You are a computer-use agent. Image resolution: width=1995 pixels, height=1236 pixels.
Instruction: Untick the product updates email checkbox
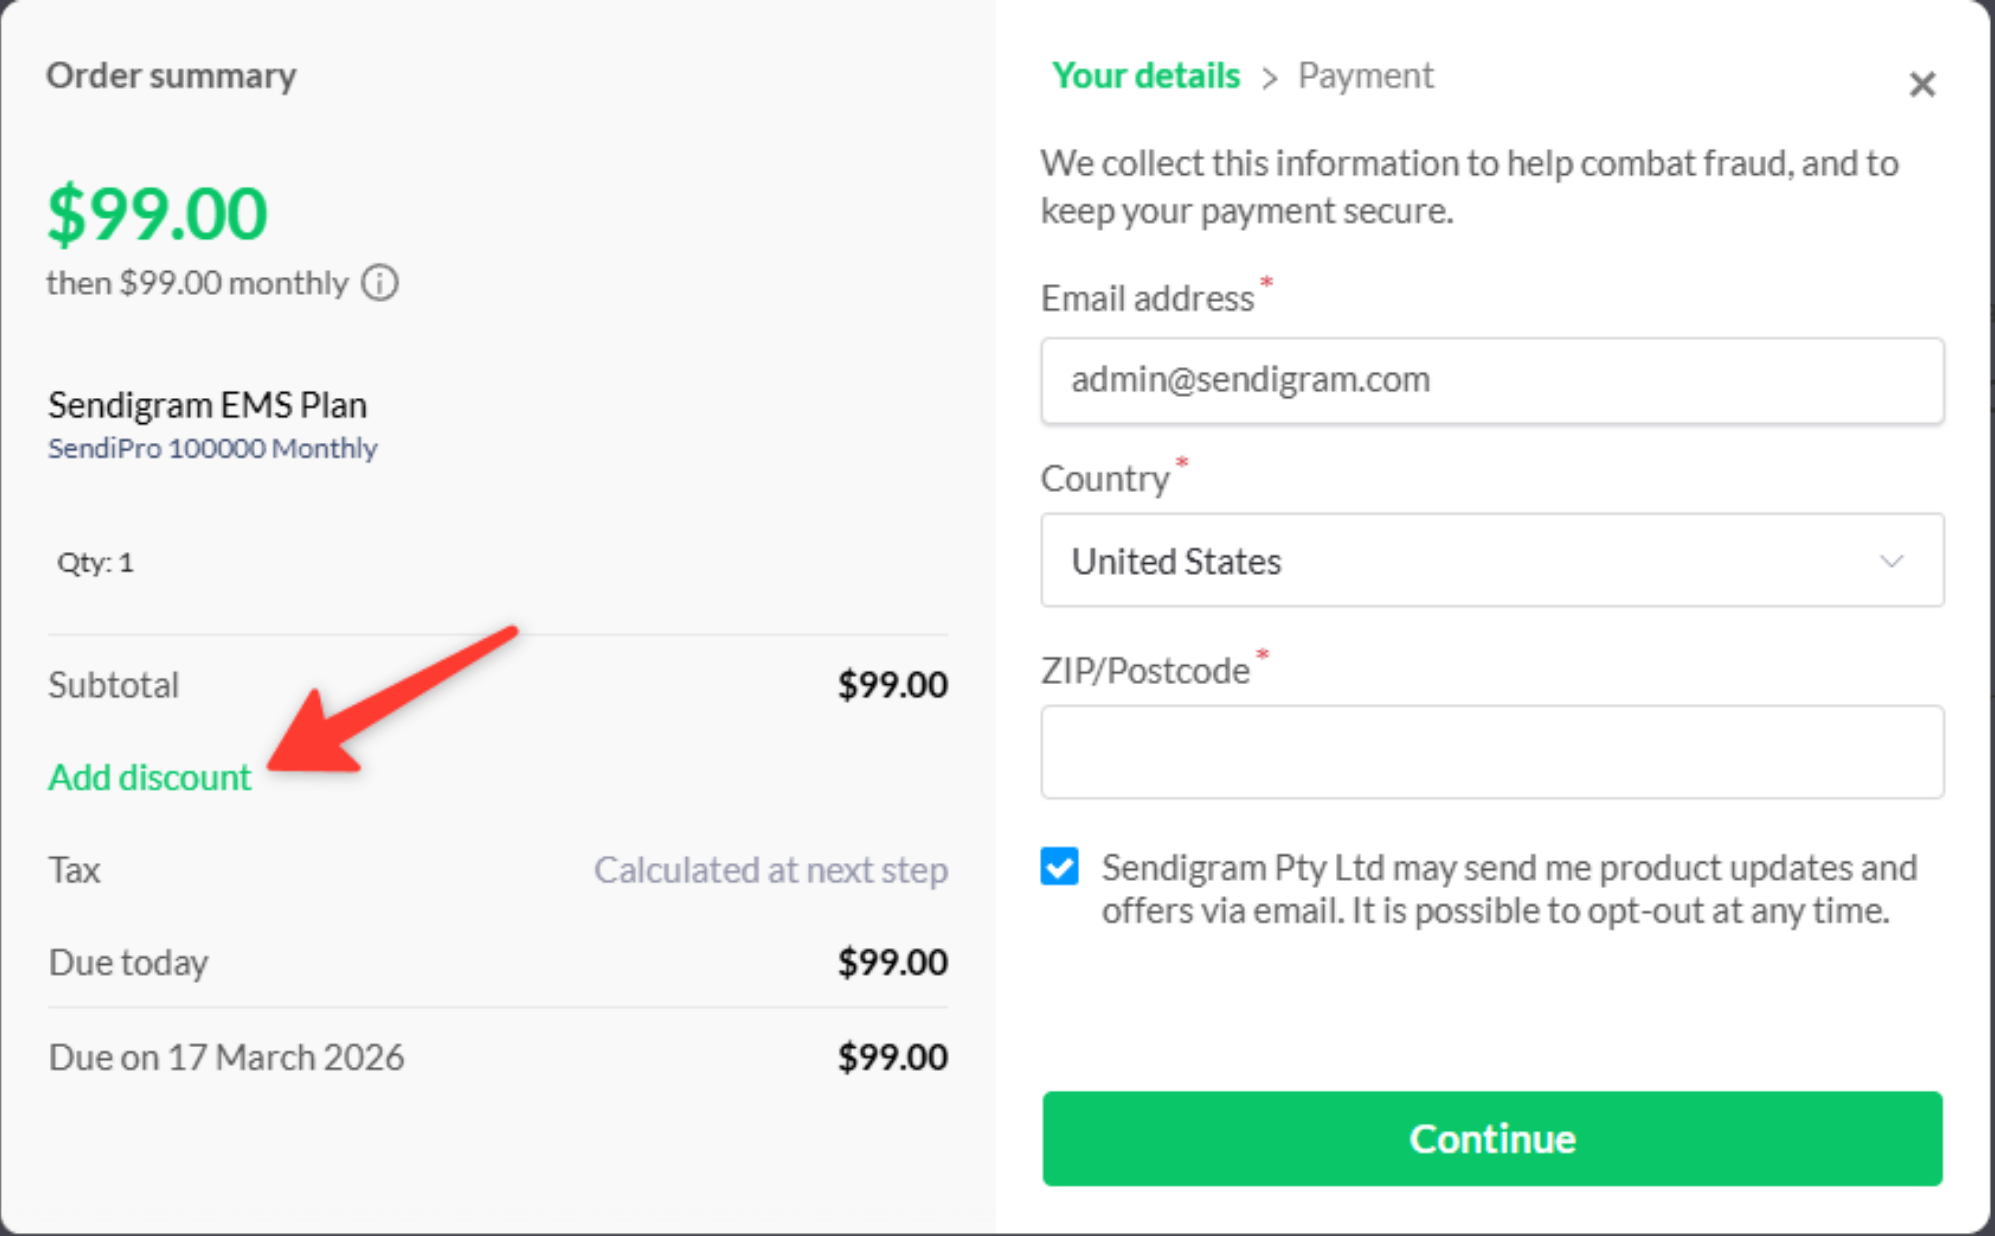(x=1059, y=866)
